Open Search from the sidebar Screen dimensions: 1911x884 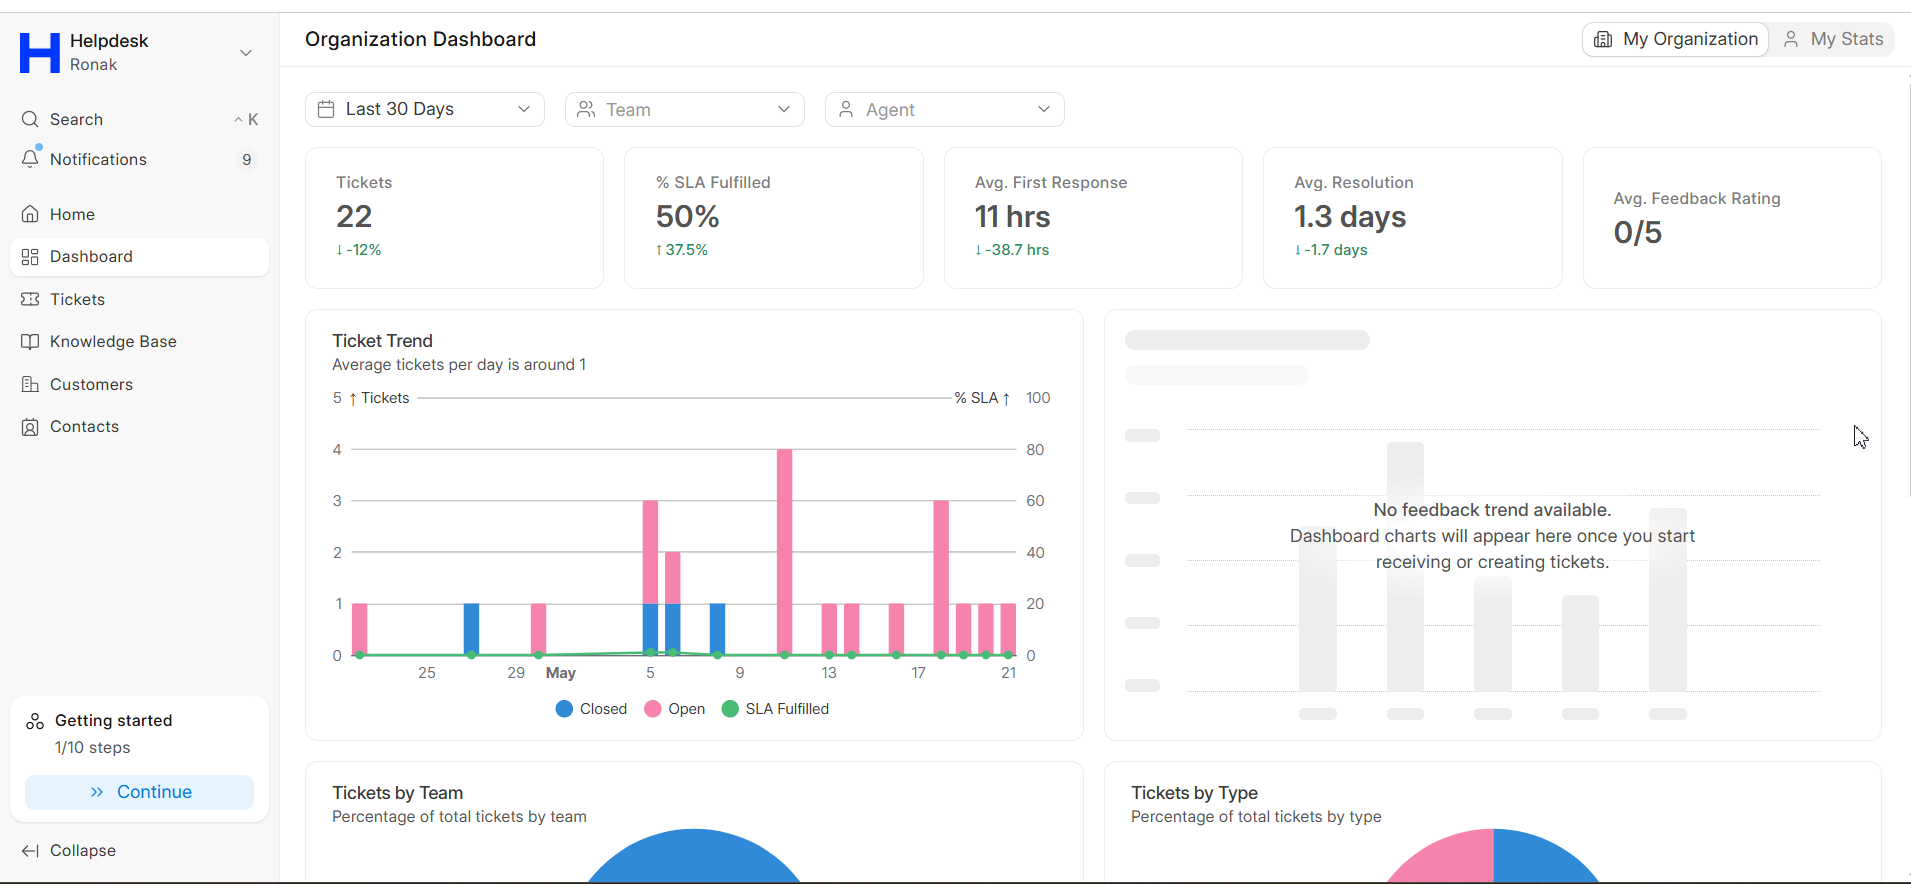[x=140, y=119]
